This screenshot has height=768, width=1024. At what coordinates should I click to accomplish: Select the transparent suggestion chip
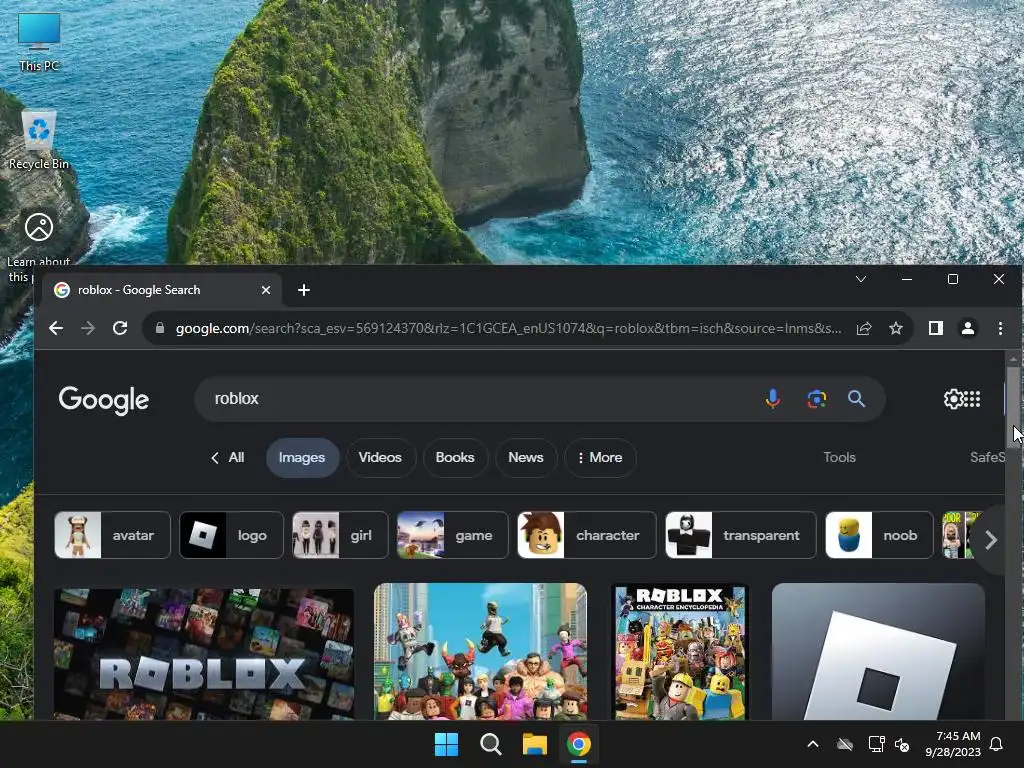click(x=741, y=536)
